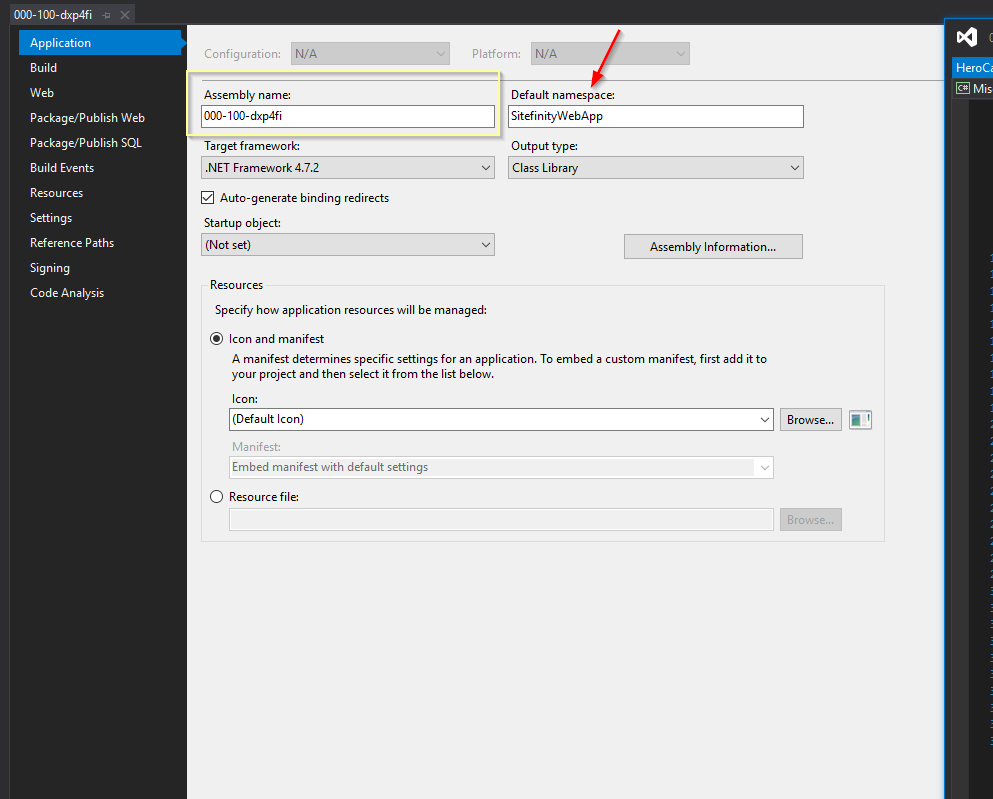993x799 pixels.
Task: Browse for a custom icon file
Action: (810, 419)
